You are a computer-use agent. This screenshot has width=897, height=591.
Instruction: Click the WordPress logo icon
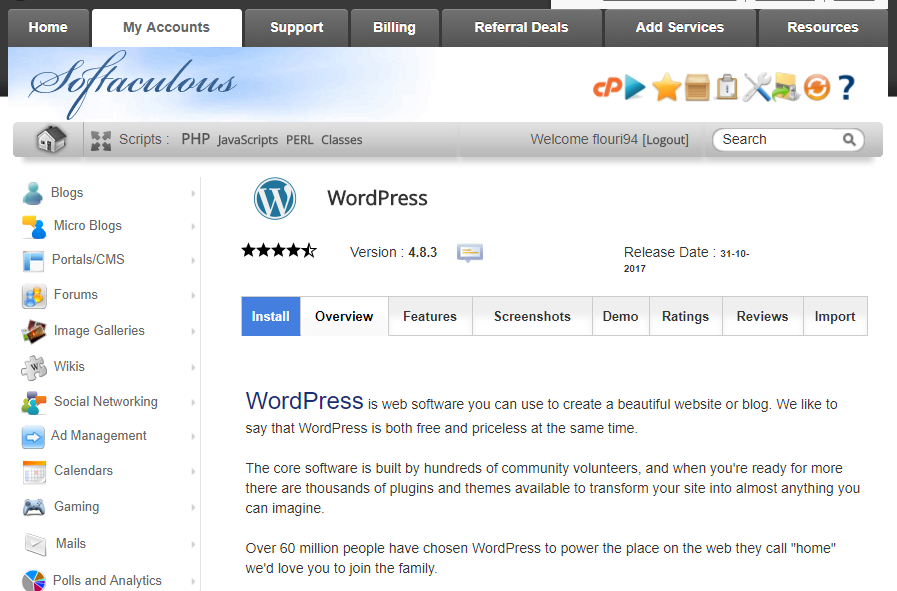[275, 199]
